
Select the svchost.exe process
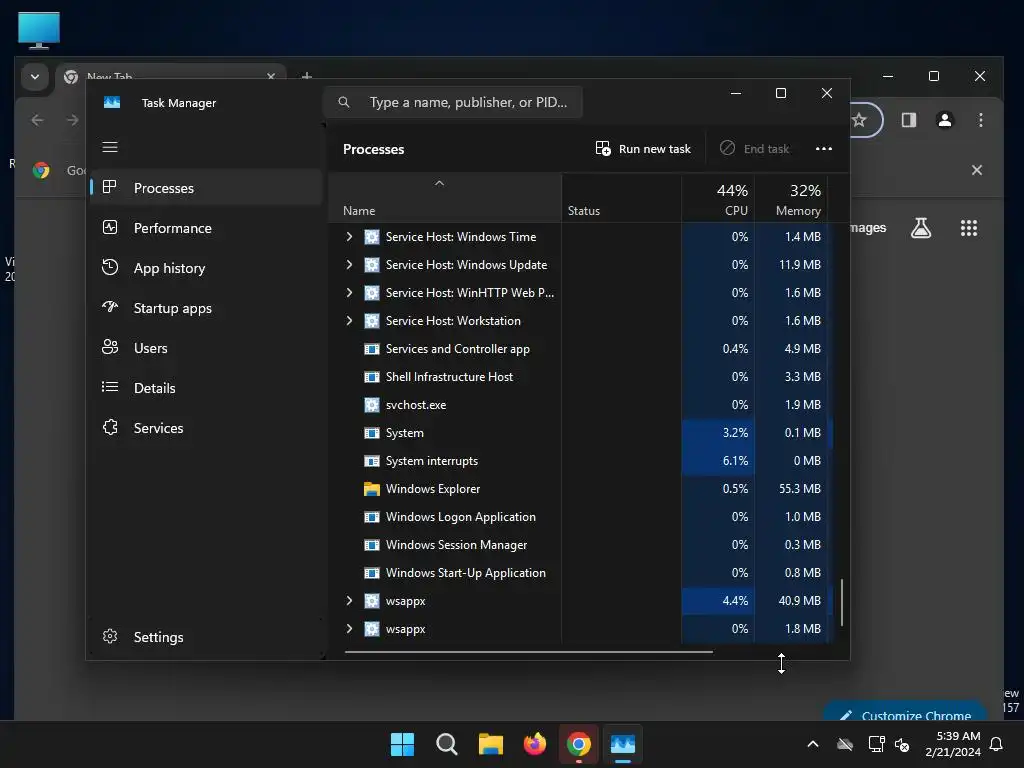pos(581,405)
